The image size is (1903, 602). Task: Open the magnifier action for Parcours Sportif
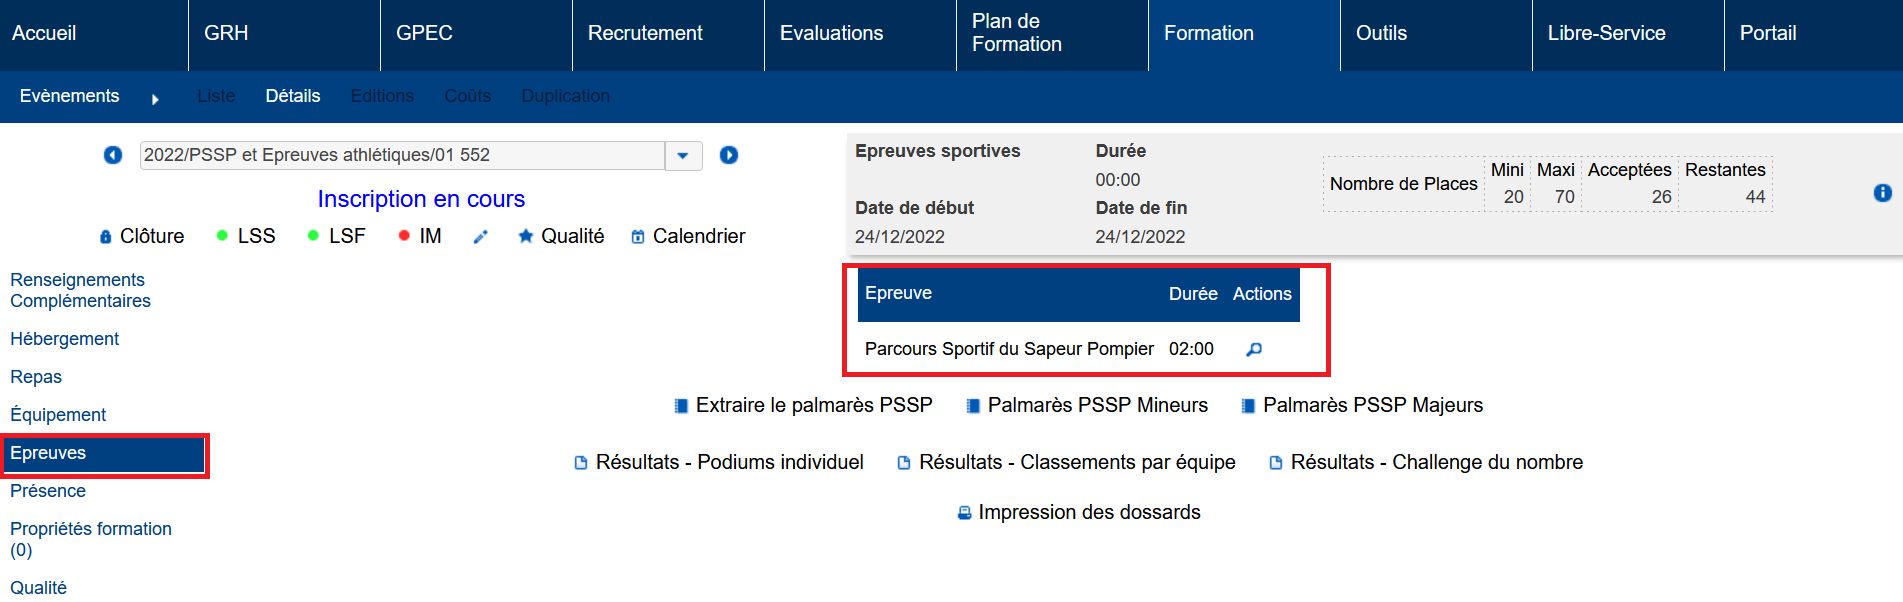[1254, 349]
